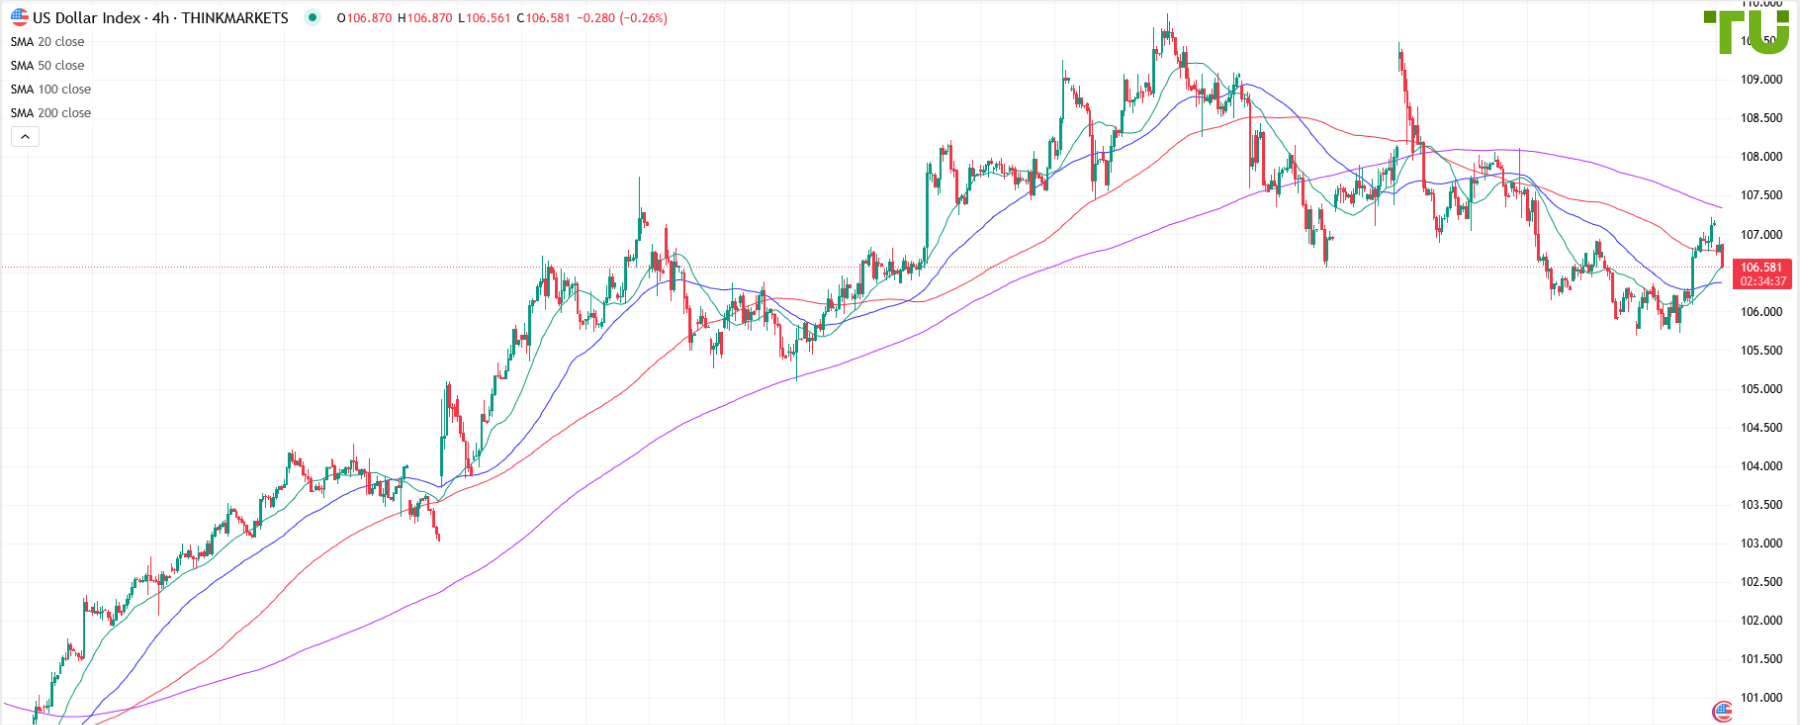Click the green market status dot

pos(313,17)
